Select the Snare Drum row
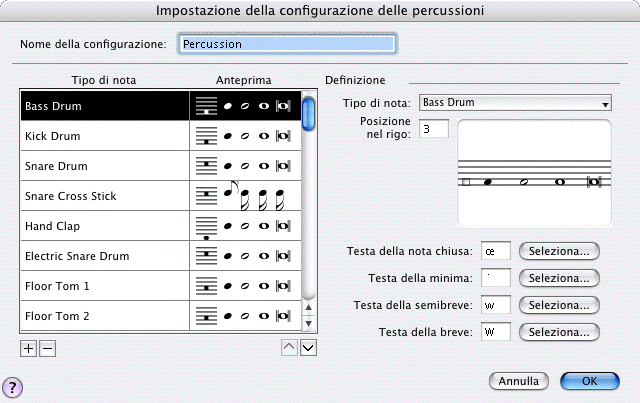 tap(105, 166)
